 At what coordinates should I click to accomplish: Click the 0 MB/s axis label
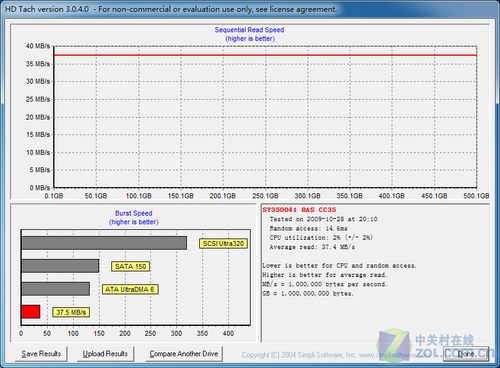pyautogui.click(x=40, y=188)
